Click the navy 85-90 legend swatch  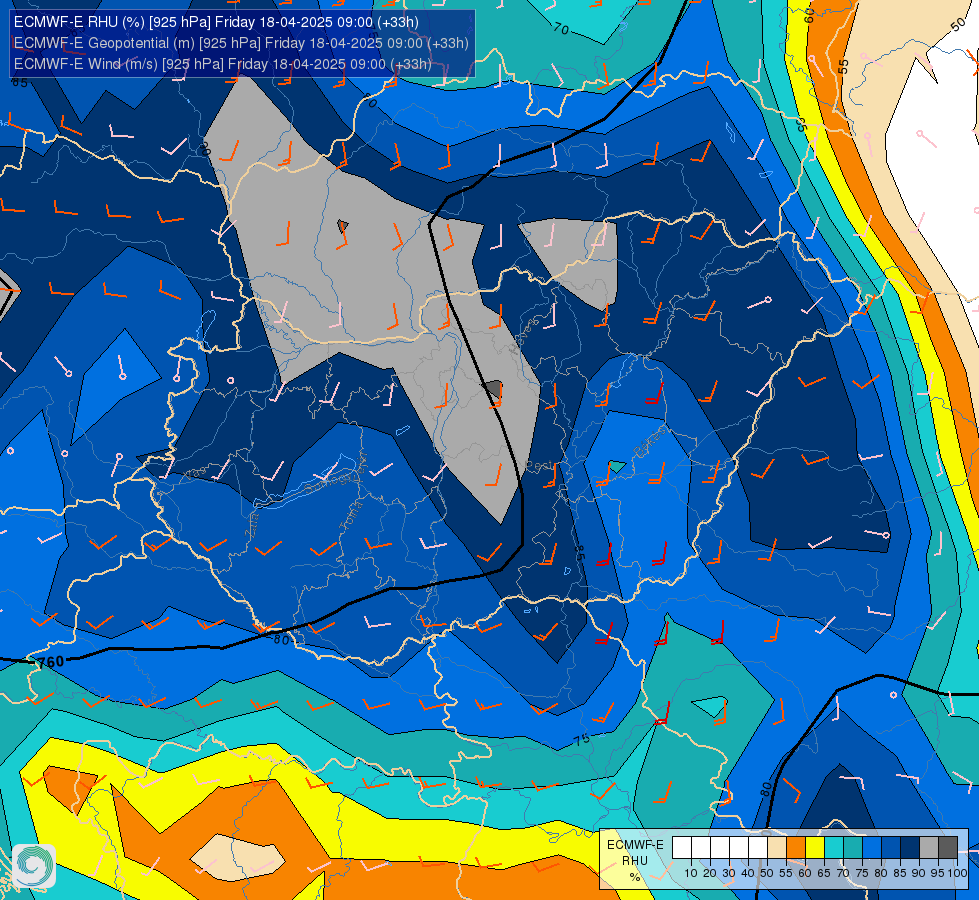point(910,848)
